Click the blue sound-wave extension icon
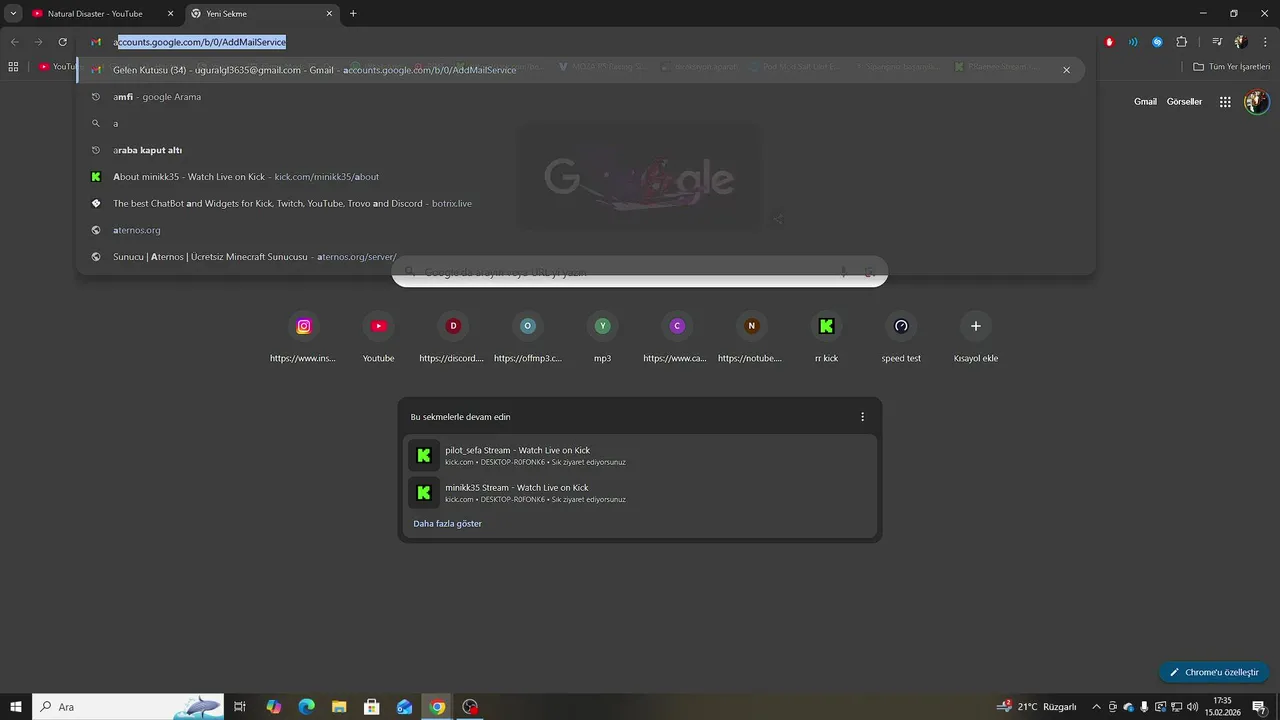 point(1133,42)
